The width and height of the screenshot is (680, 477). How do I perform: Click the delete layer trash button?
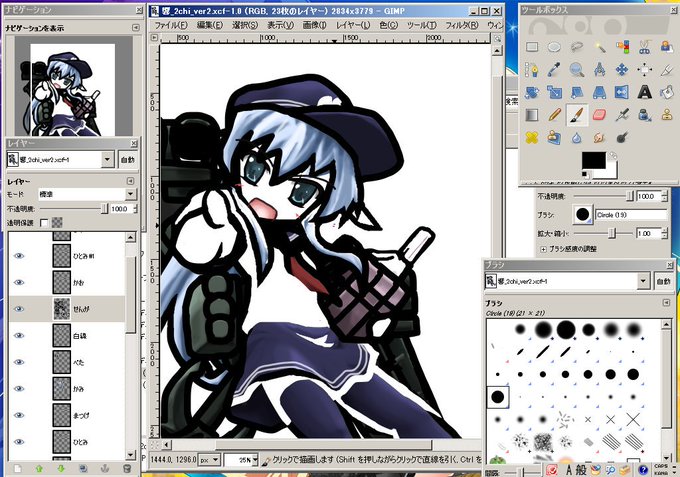tap(127, 469)
